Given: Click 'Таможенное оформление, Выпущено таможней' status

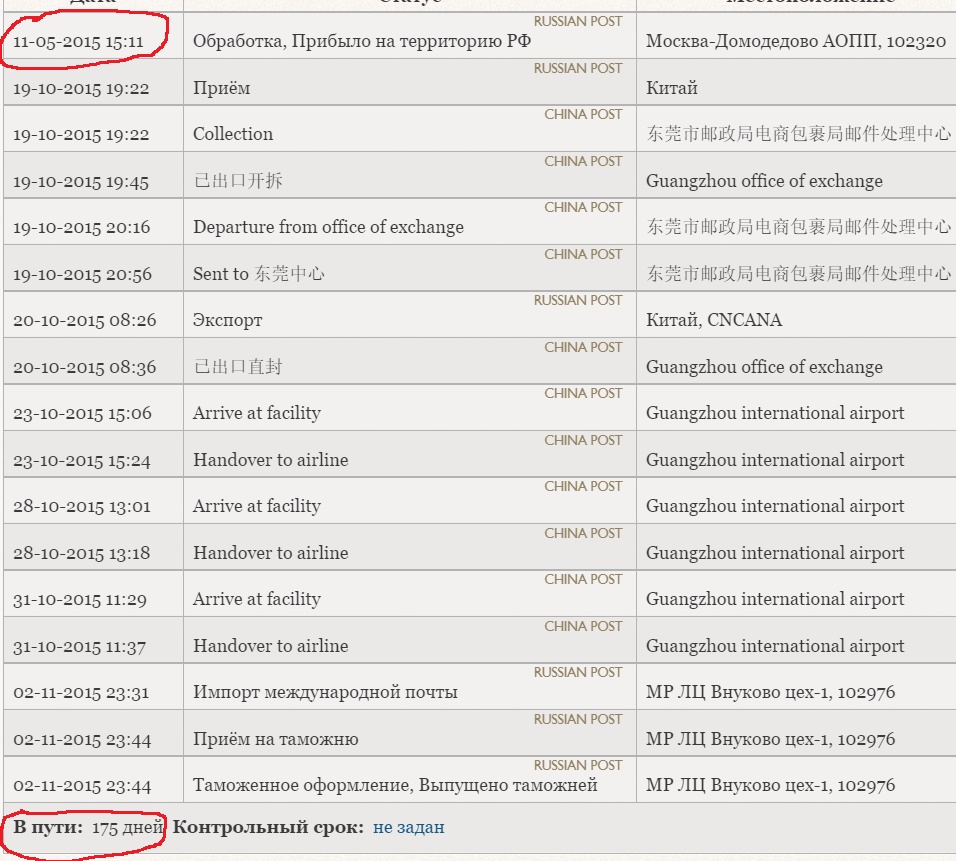Looking at the screenshot, I should pyautogui.click(x=395, y=785).
